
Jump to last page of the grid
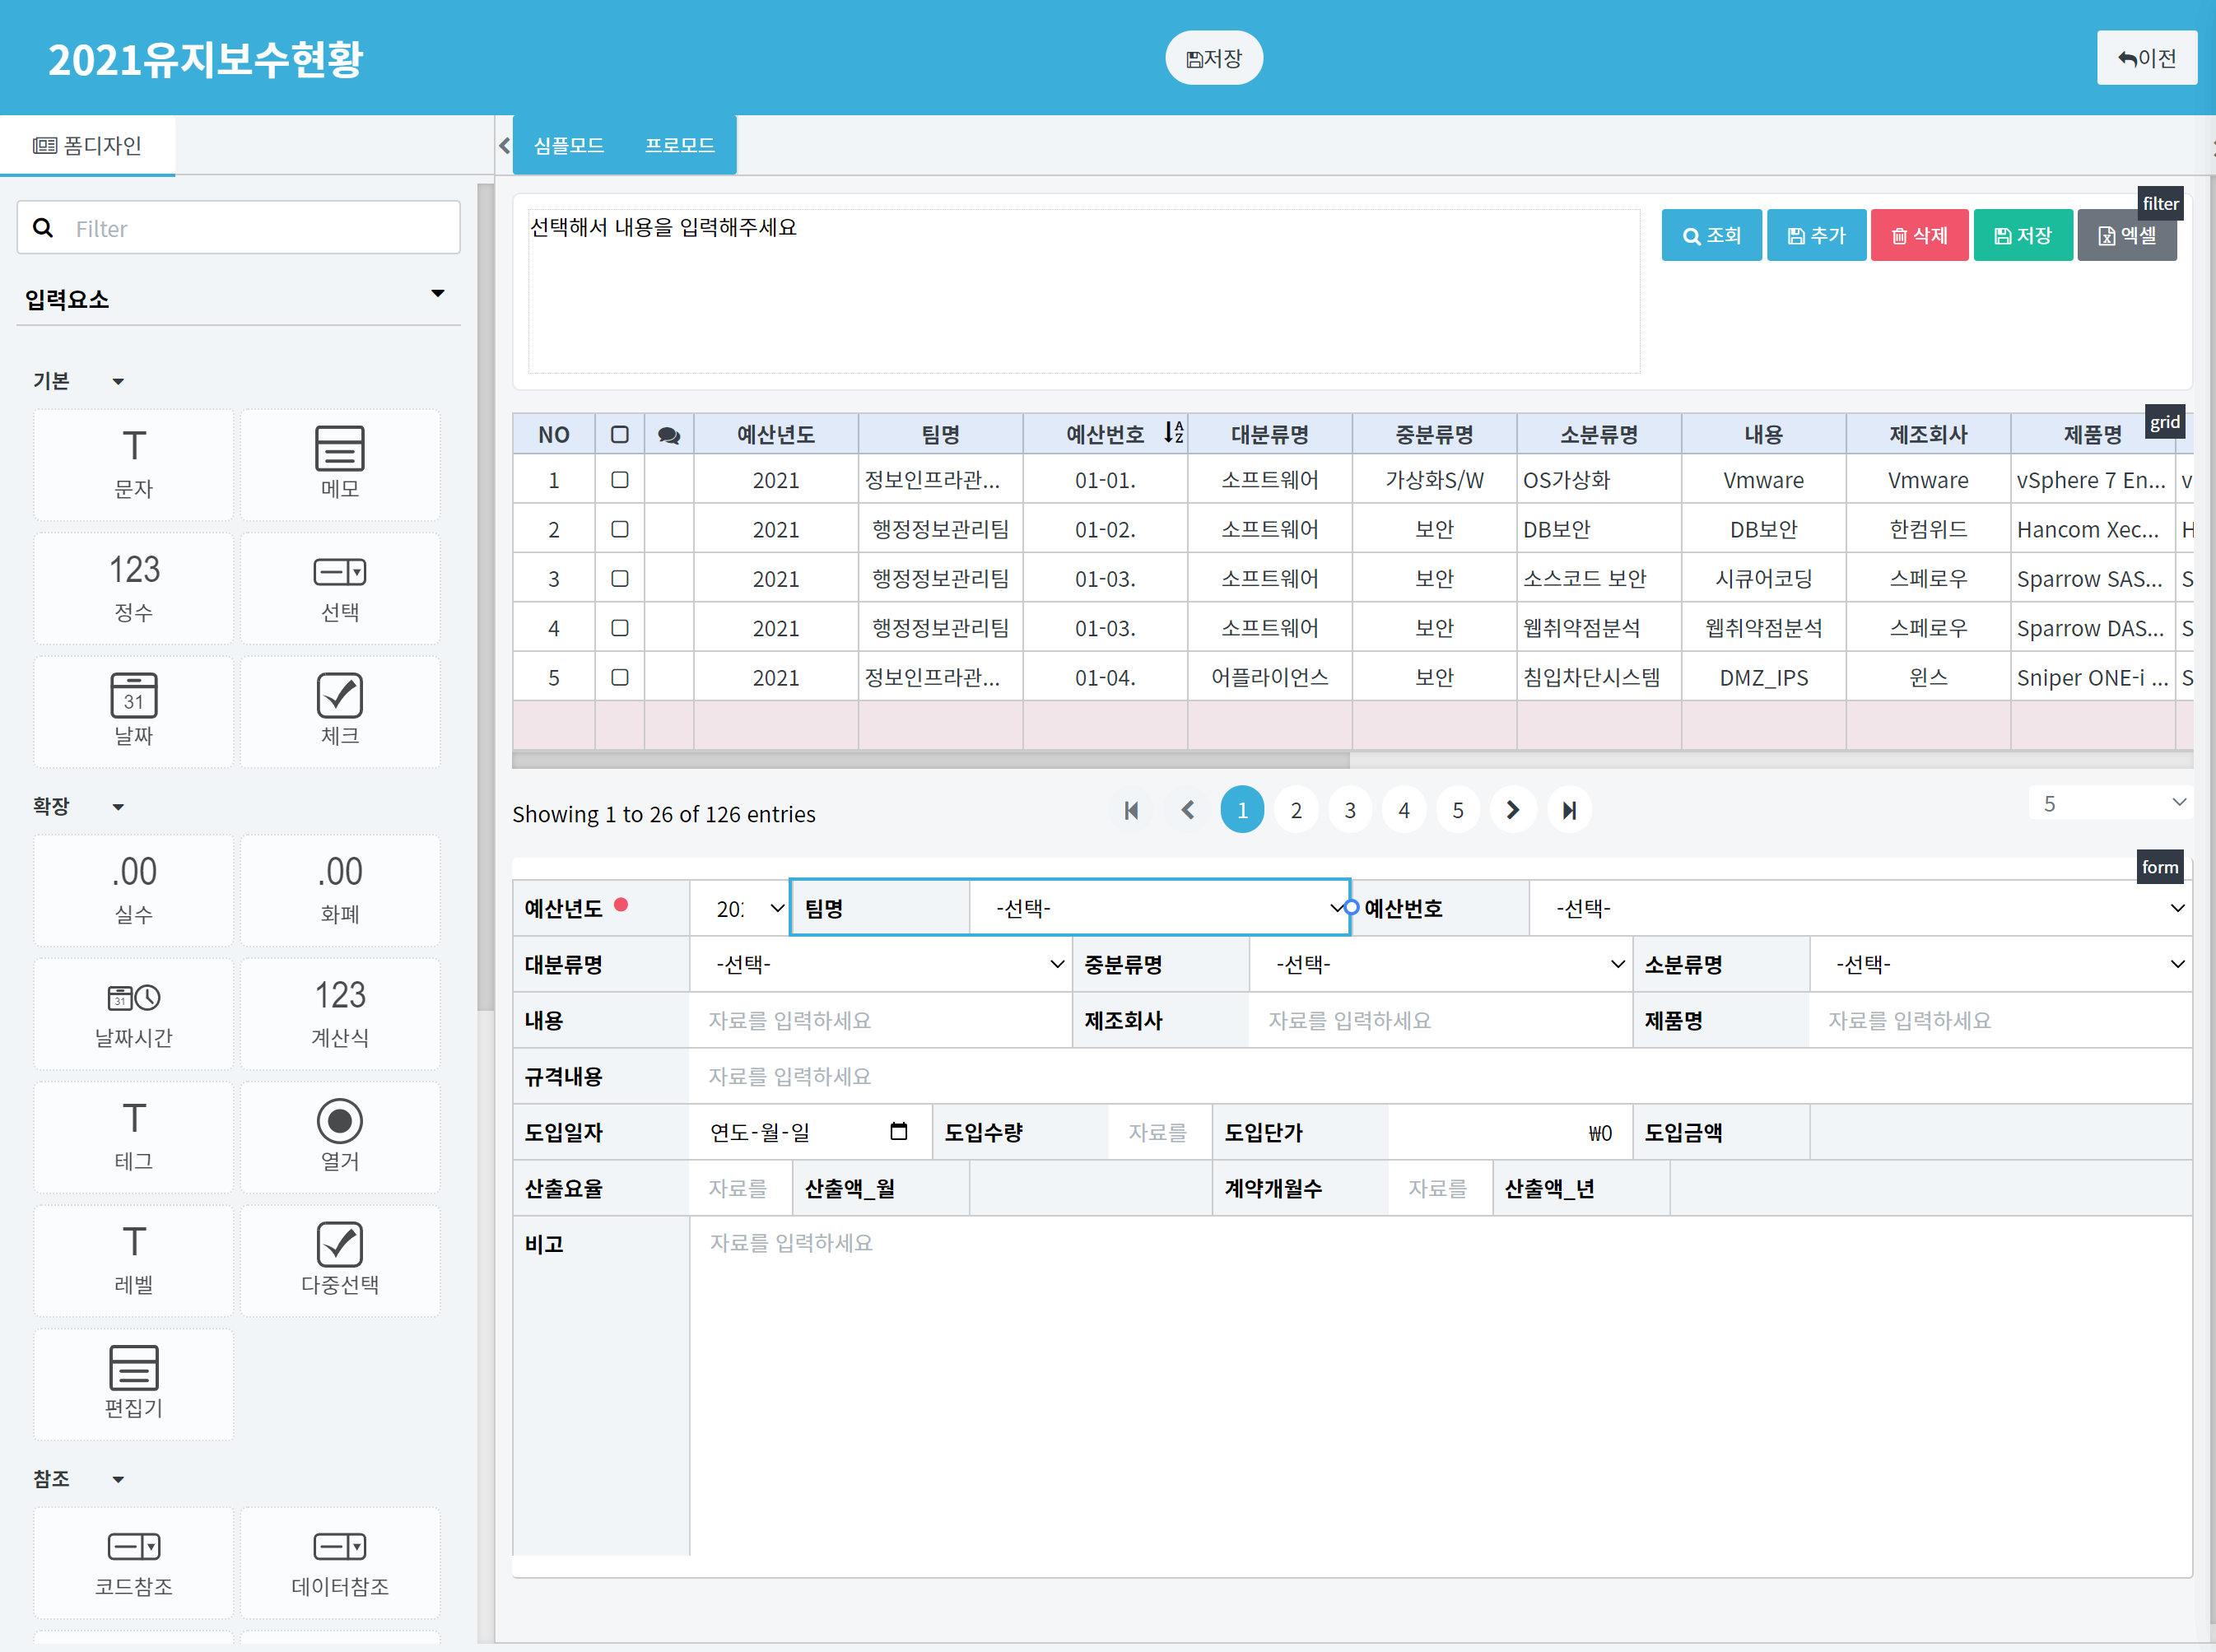click(1569, 810)
